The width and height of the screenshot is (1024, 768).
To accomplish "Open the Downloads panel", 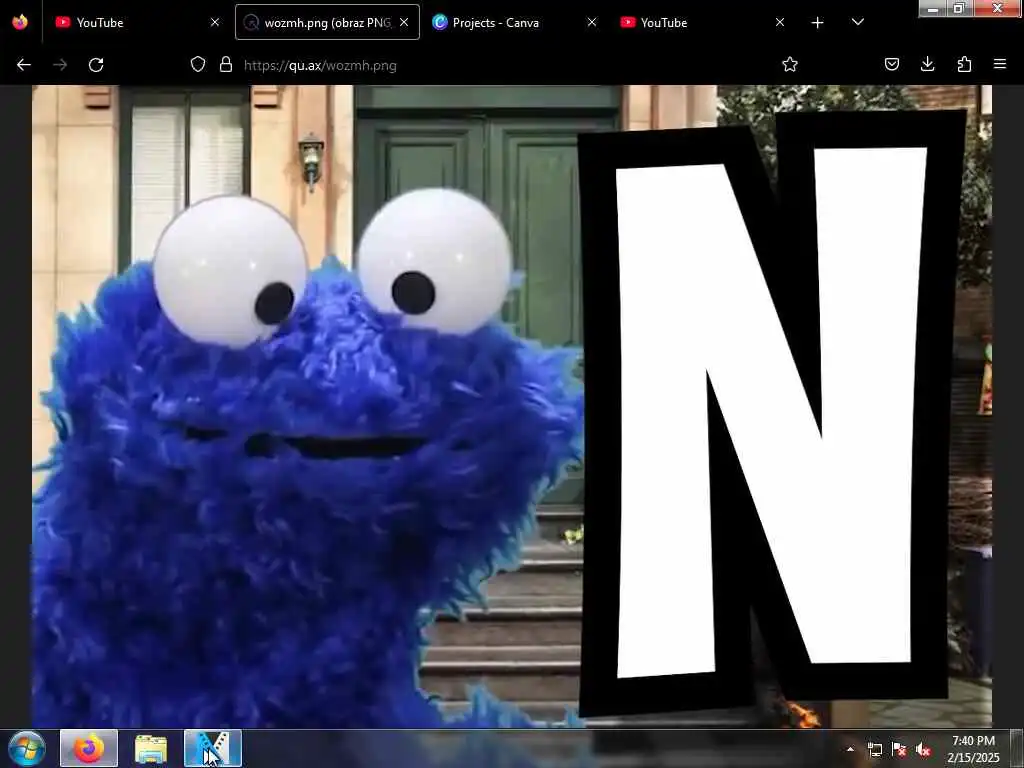I will pos(927,64).
